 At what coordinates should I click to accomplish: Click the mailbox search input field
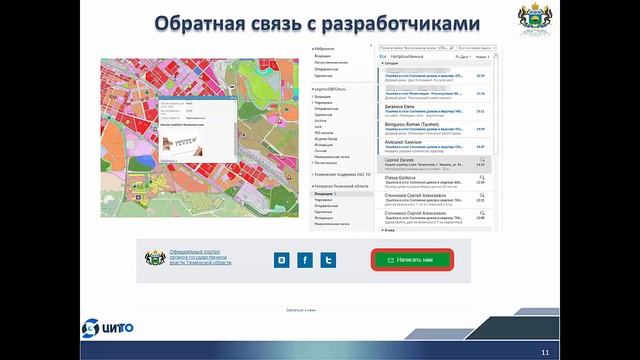[x=416, y=48]
